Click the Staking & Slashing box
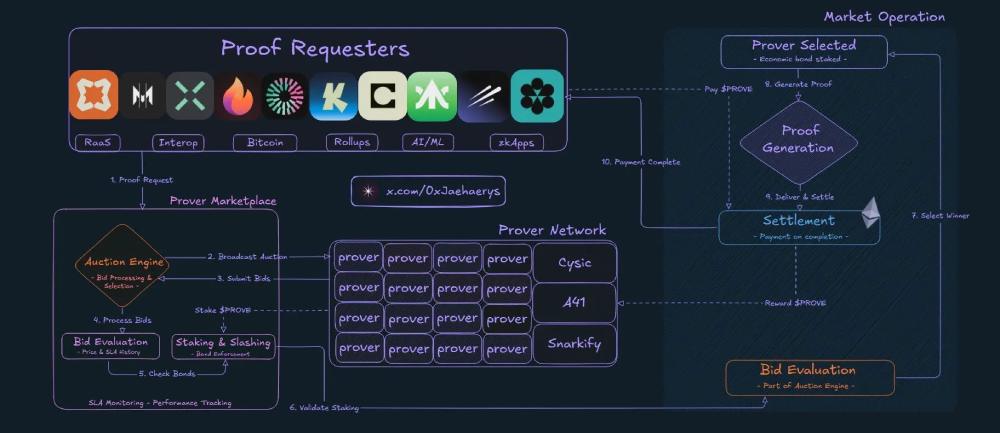Image resolution: width=1000 pixels, height=433 pixels. point(223,346)
